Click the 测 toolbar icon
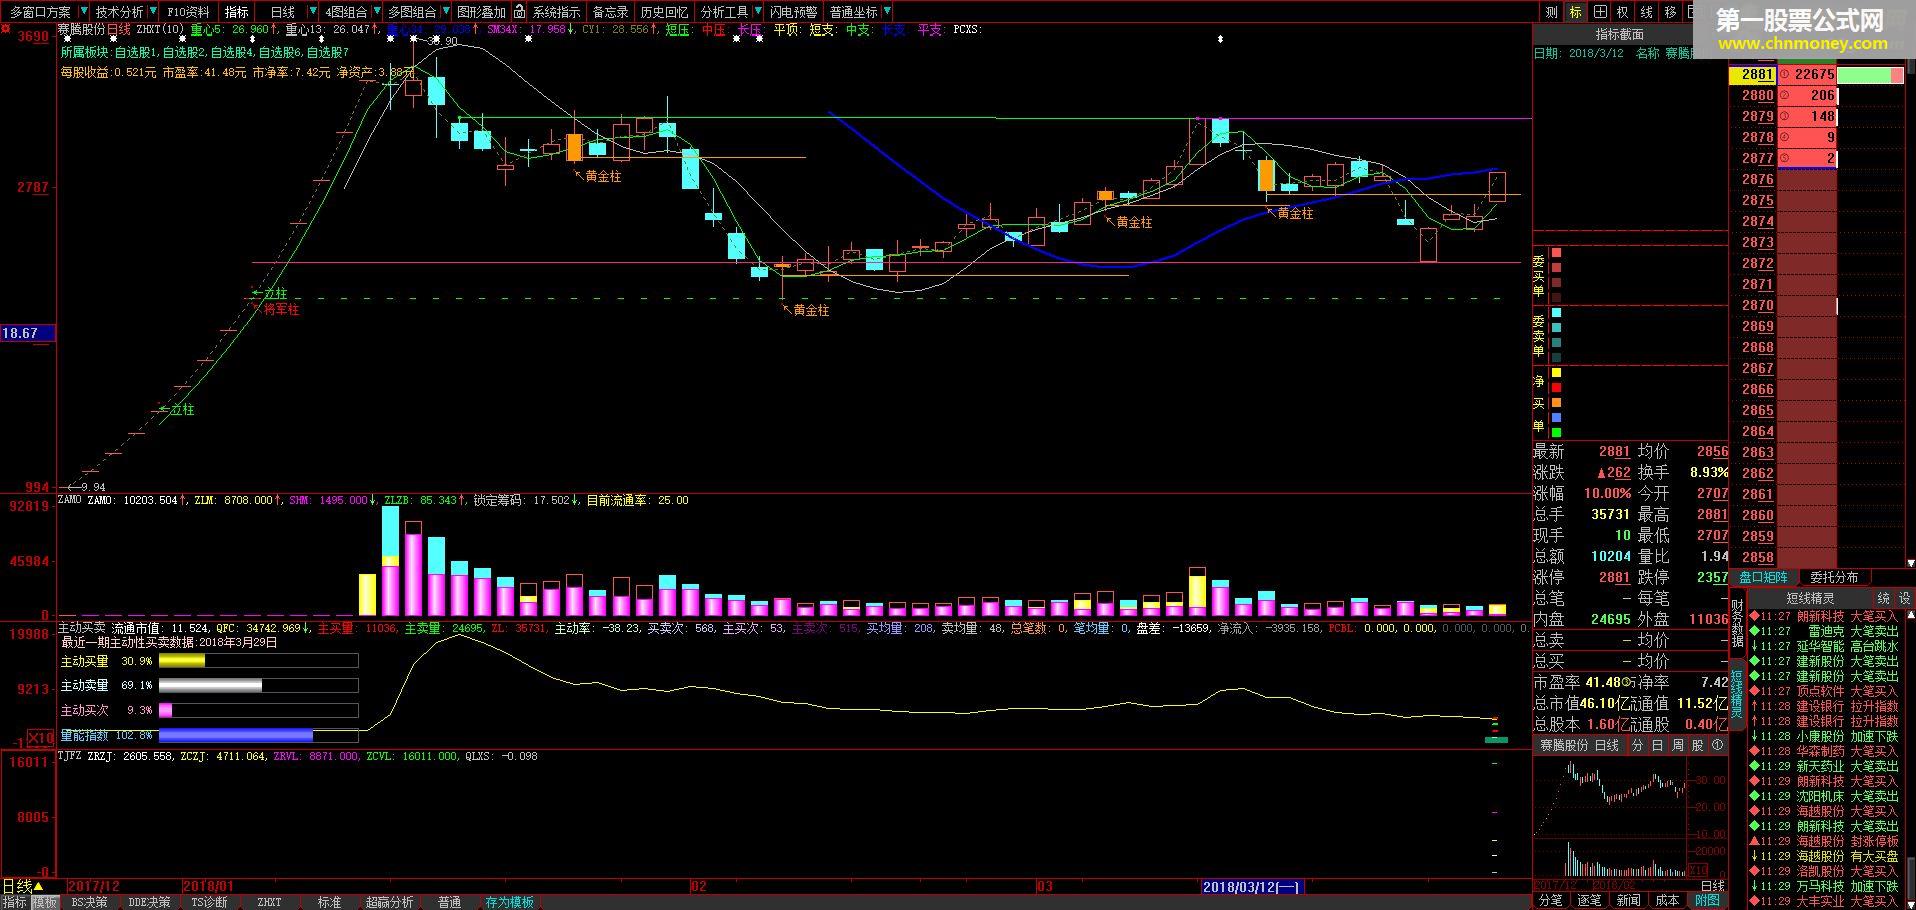 1551,12
